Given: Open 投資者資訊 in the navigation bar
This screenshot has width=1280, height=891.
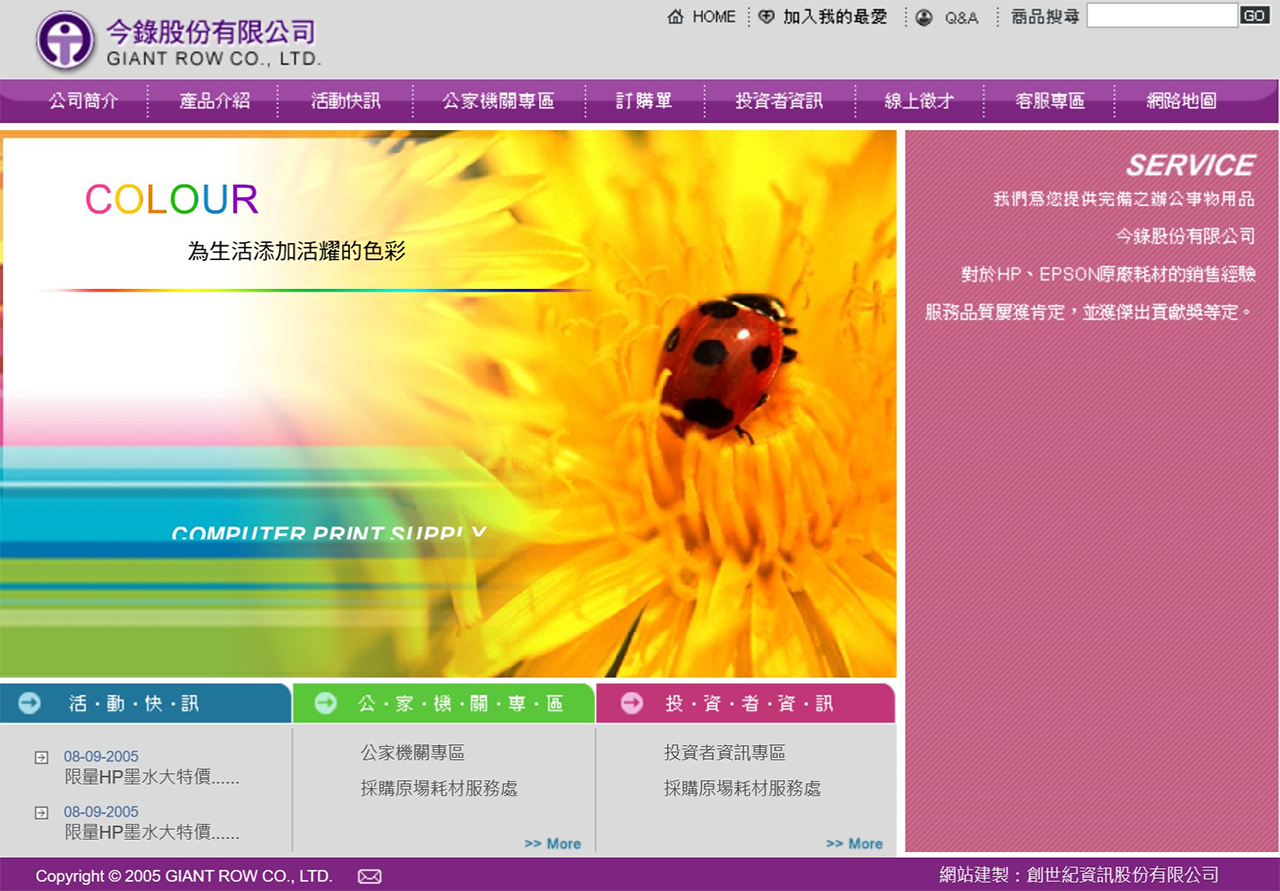Looking at the screenshot, I should (x=779, y=101).
